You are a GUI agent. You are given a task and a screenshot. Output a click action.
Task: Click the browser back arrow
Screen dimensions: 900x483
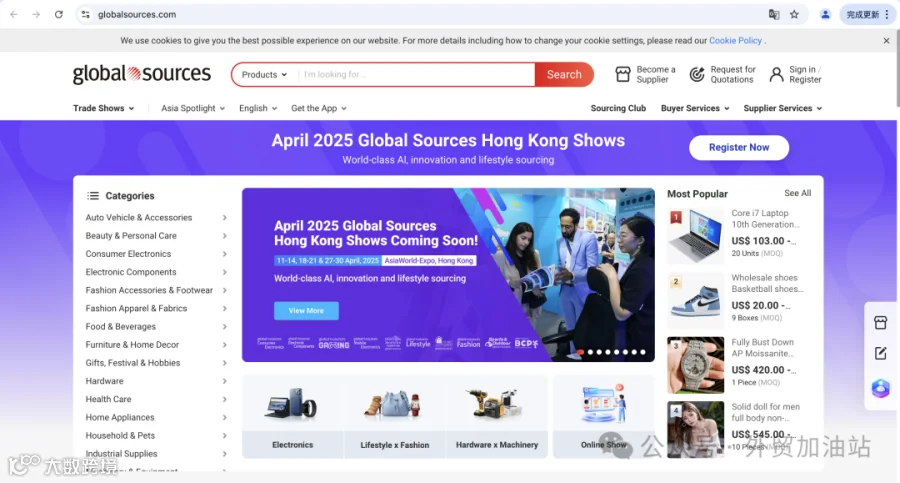tap(14, 14)
